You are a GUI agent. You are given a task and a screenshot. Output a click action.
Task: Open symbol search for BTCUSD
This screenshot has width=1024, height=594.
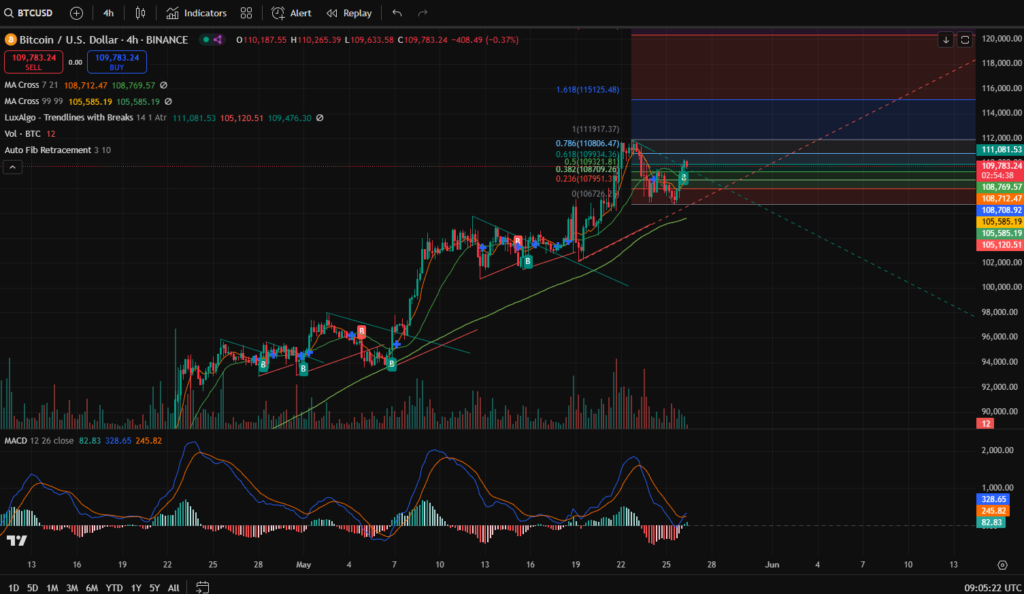28,13
